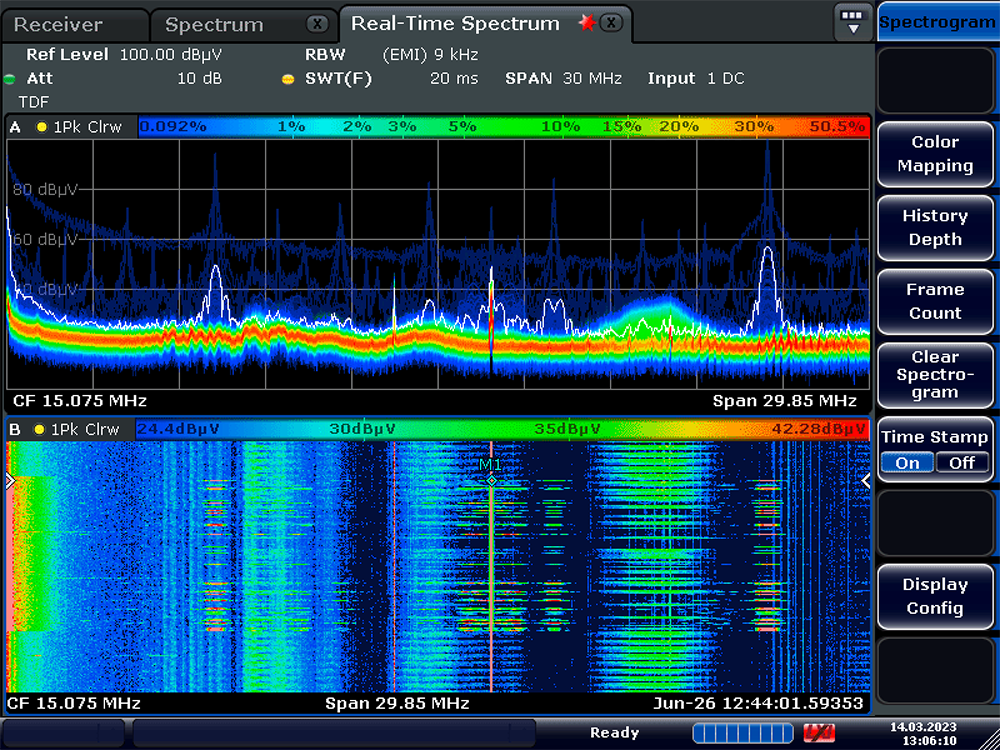Turn Time Stamp Off

tap(961, 463)
